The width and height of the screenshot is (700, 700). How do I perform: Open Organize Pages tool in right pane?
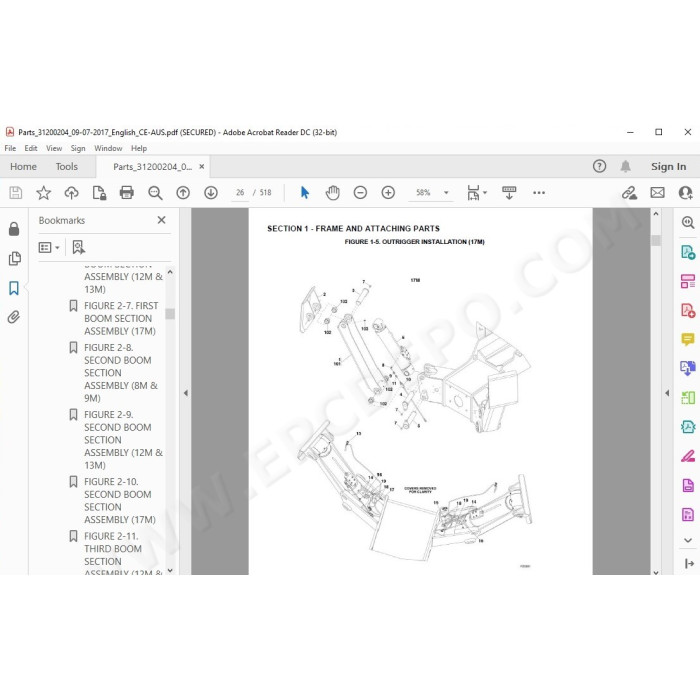[688, 281]
